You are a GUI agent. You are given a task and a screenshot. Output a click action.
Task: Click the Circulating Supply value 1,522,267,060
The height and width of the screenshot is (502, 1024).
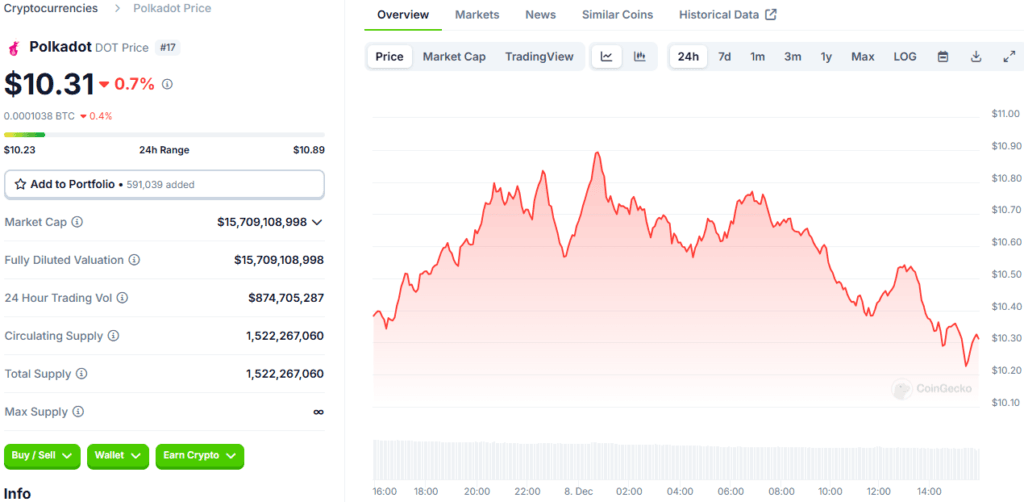[285, 336]
